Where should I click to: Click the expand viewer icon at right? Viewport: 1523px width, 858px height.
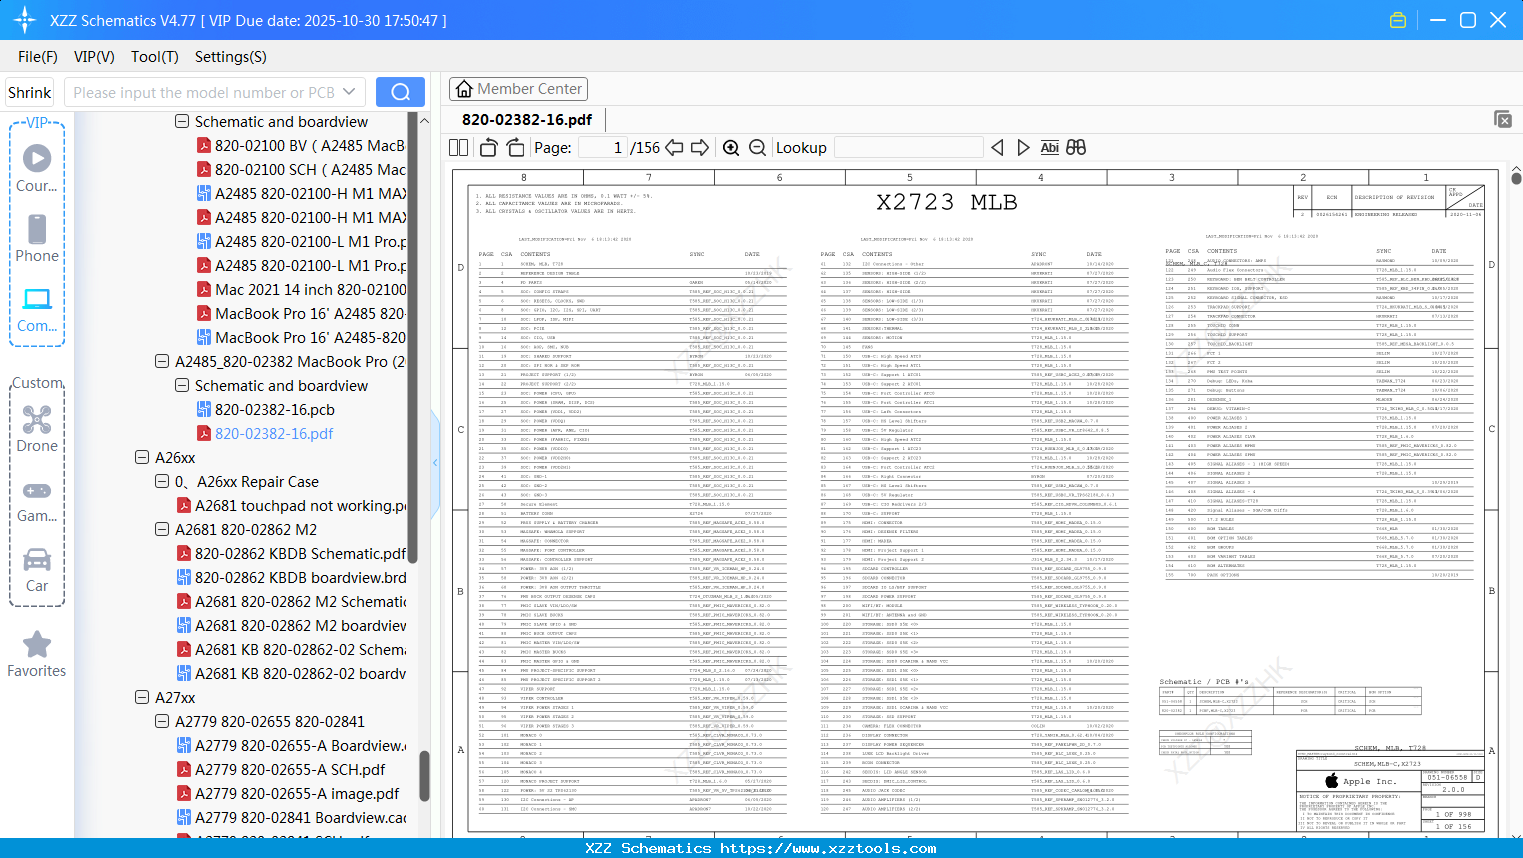pos(1502,119)
